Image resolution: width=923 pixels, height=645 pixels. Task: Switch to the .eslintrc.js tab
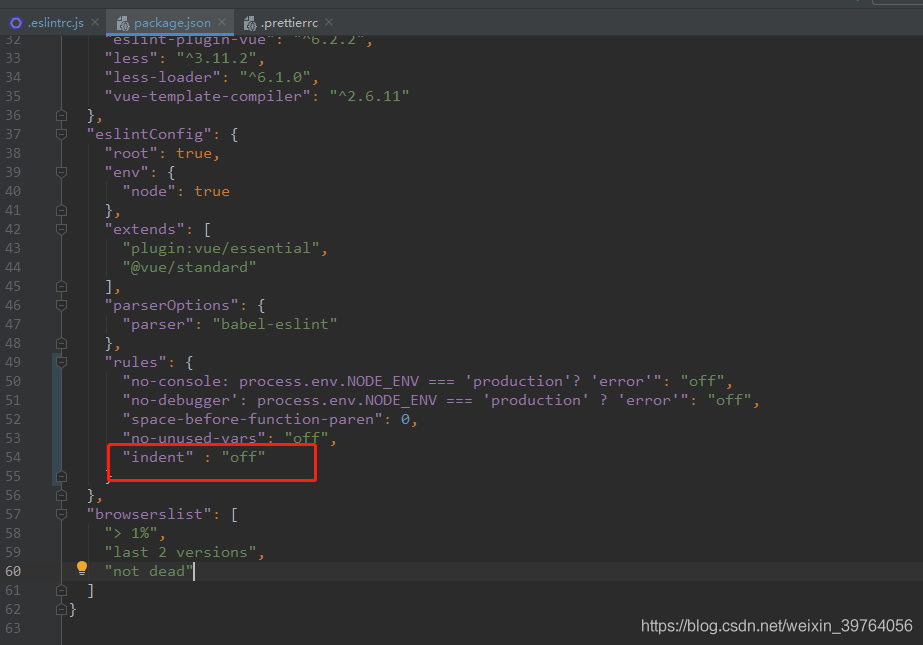click(x=55, y=22)
